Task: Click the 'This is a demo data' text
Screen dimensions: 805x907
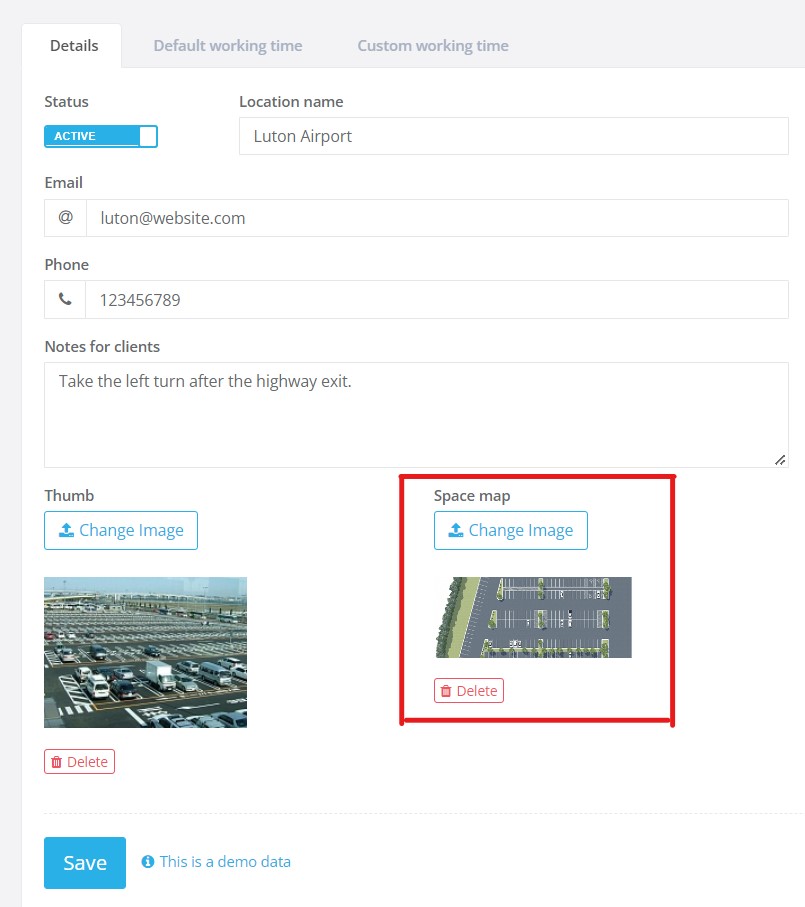Action: pos(225,862)
